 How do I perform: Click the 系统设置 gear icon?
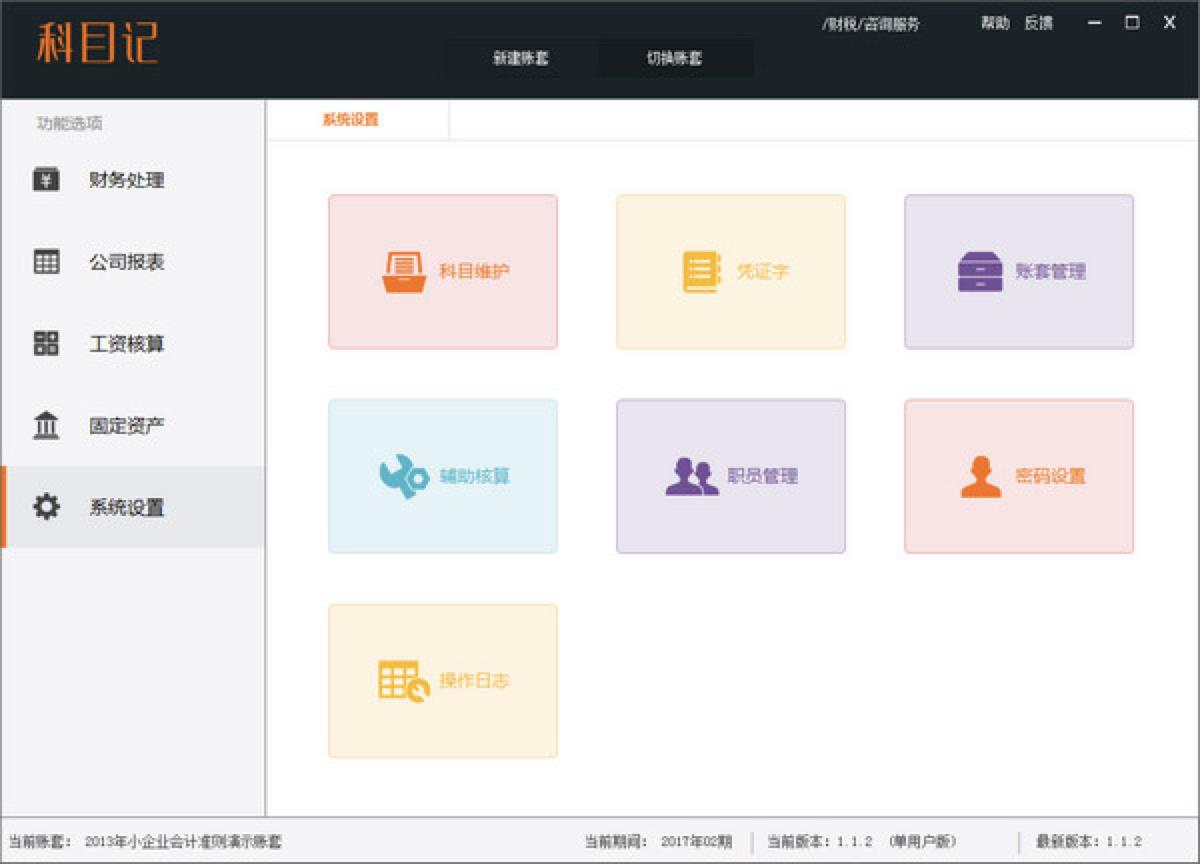coord(44,508)
